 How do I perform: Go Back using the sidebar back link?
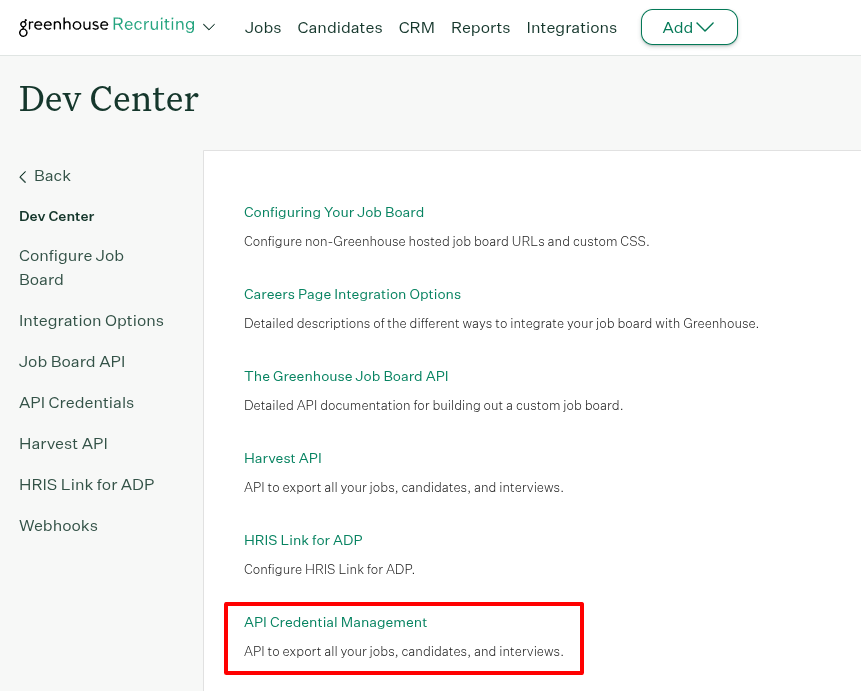pyautogui.click(x=45, y=176)
